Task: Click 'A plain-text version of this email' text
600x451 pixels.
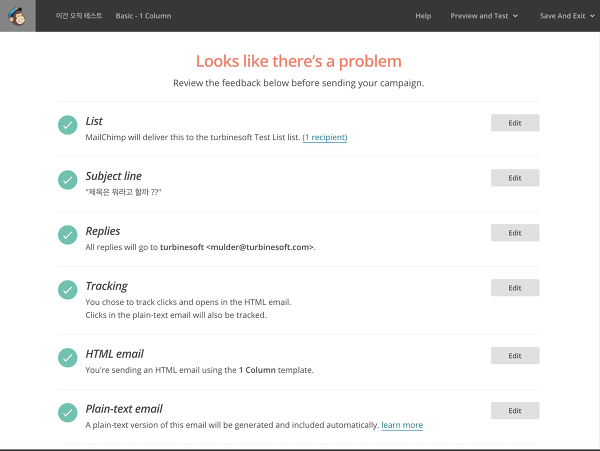Action: pyautogui.click(x=232, y=425)
